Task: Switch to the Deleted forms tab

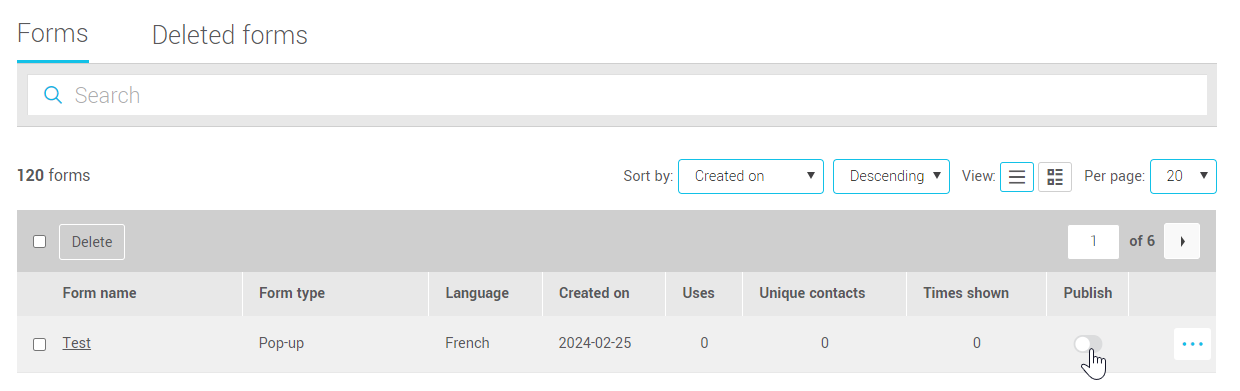Action: [x=230, y=35]
